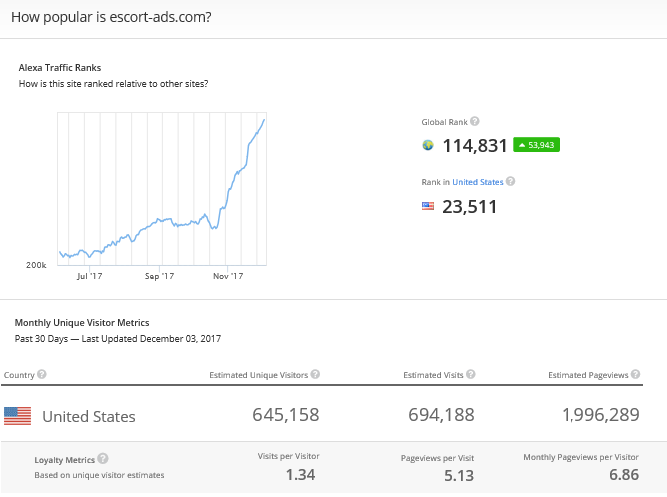Image resolution: width=667 pixels, height=497 pixels.
Task: Click the Alexa traffic rank line chart
Action: (x=162, y=189)
